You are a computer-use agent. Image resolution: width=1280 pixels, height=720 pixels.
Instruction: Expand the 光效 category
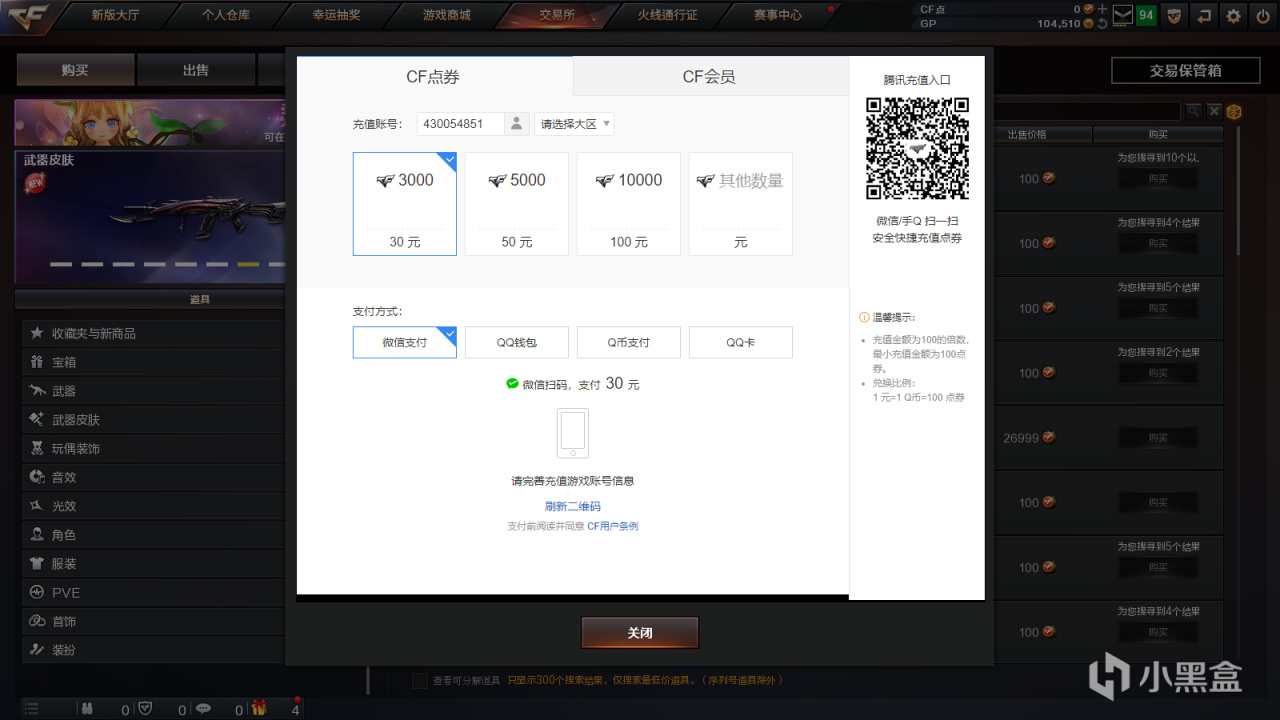coord(155,506)
